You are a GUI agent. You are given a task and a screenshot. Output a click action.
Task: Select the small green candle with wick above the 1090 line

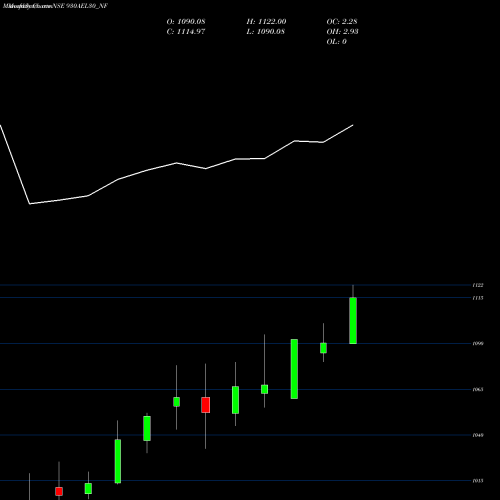(323, 348)
